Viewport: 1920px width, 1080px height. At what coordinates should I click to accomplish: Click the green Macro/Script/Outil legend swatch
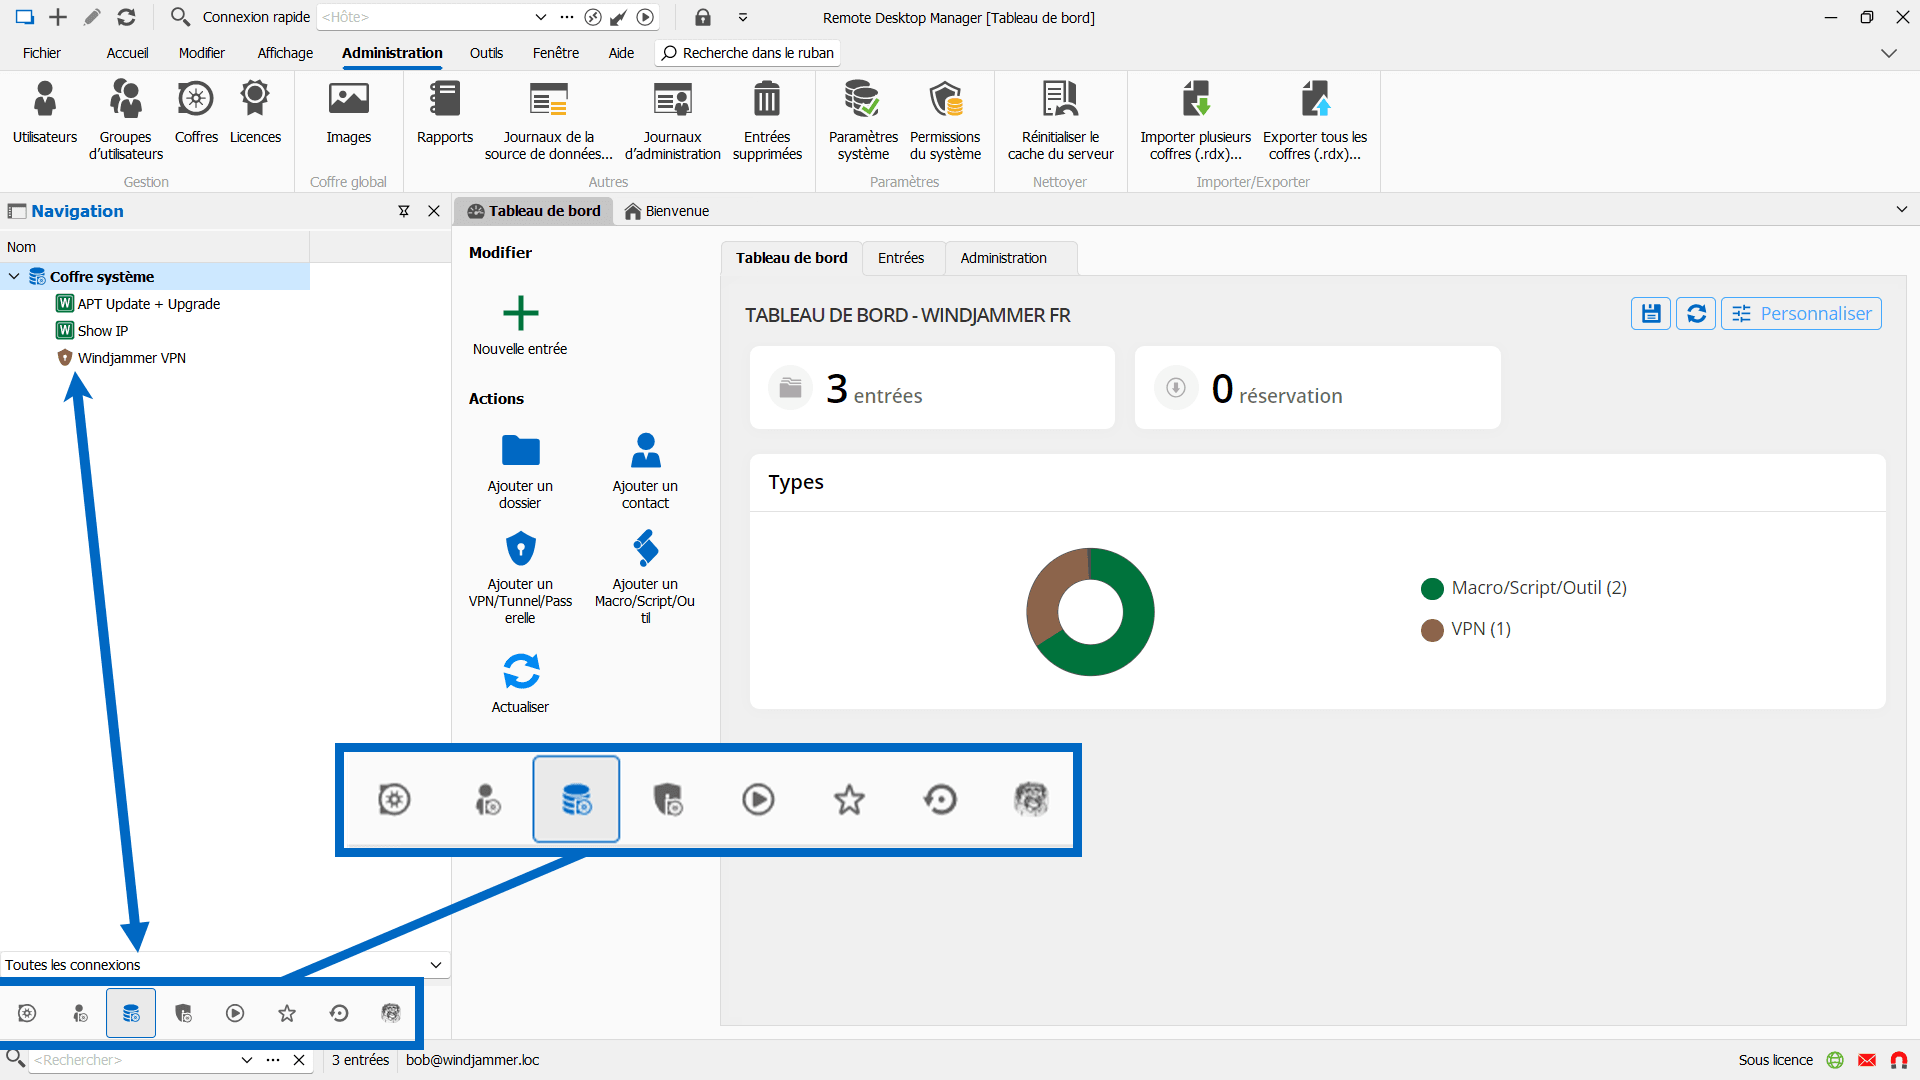[x=1432, y=588]
